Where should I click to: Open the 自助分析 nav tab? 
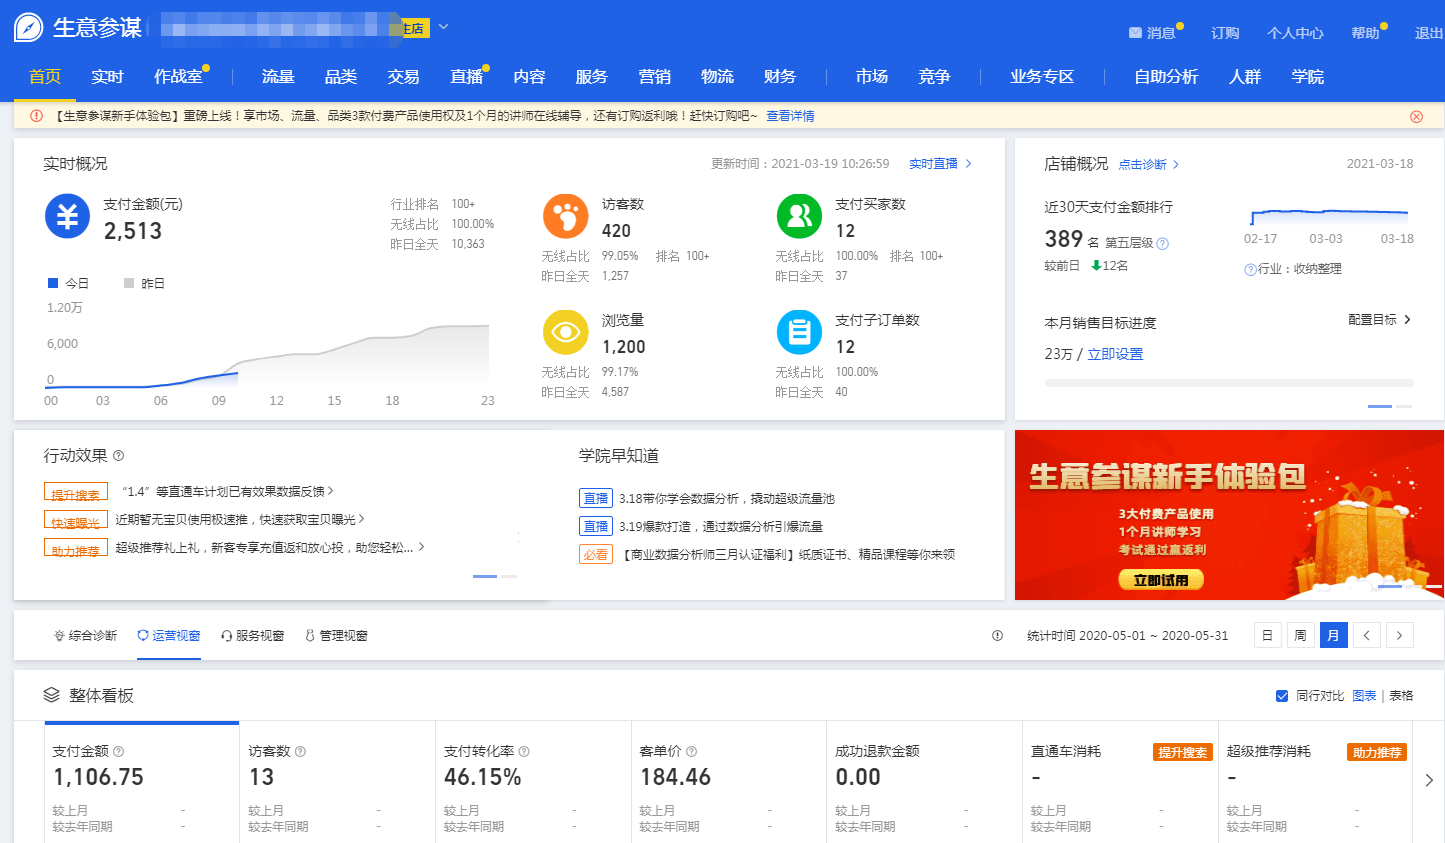click(x=1166, y=77)
